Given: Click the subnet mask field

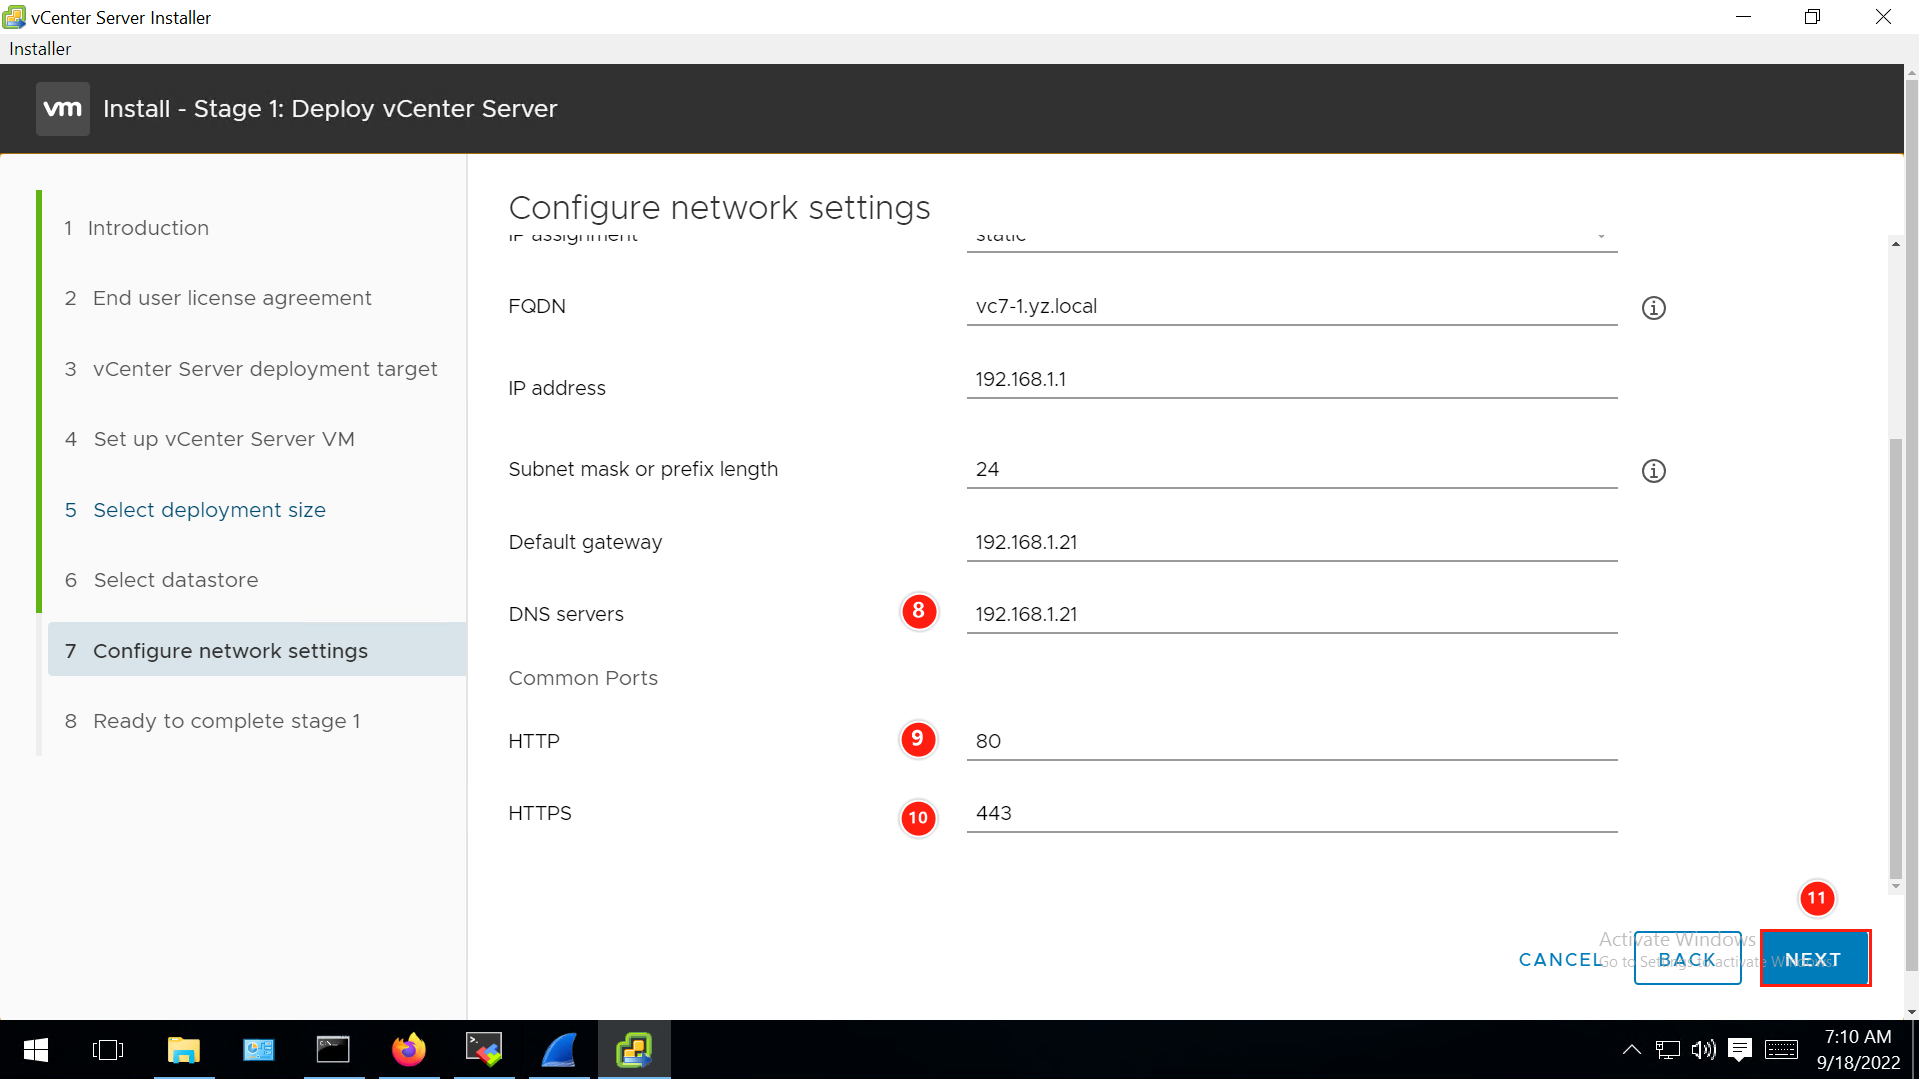Looking at the screenshot, I should [x=1292, y=470].
